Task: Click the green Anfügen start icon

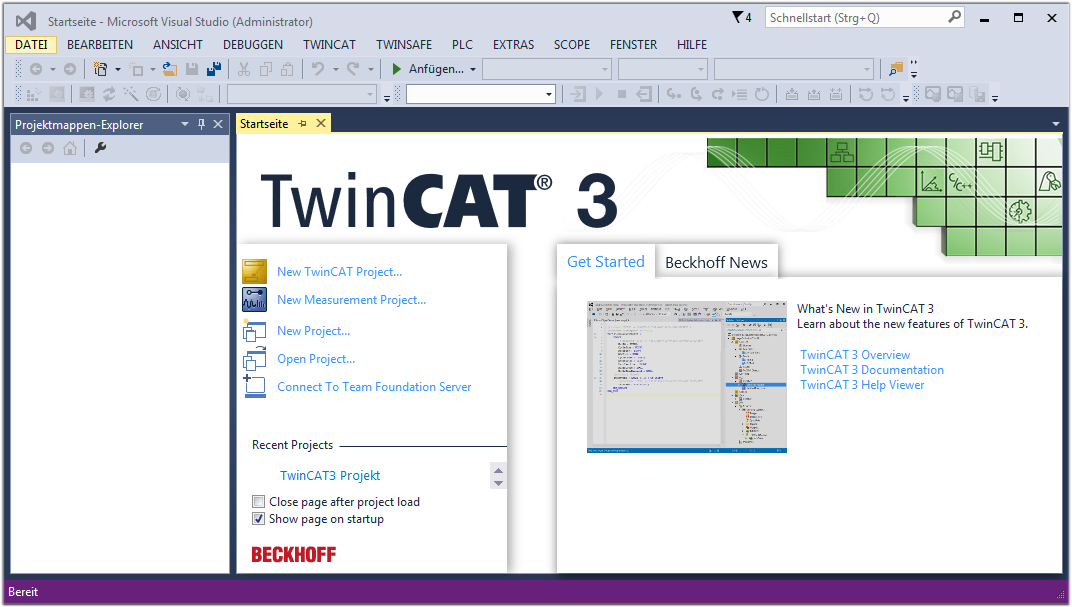Action: pos(395,69)
